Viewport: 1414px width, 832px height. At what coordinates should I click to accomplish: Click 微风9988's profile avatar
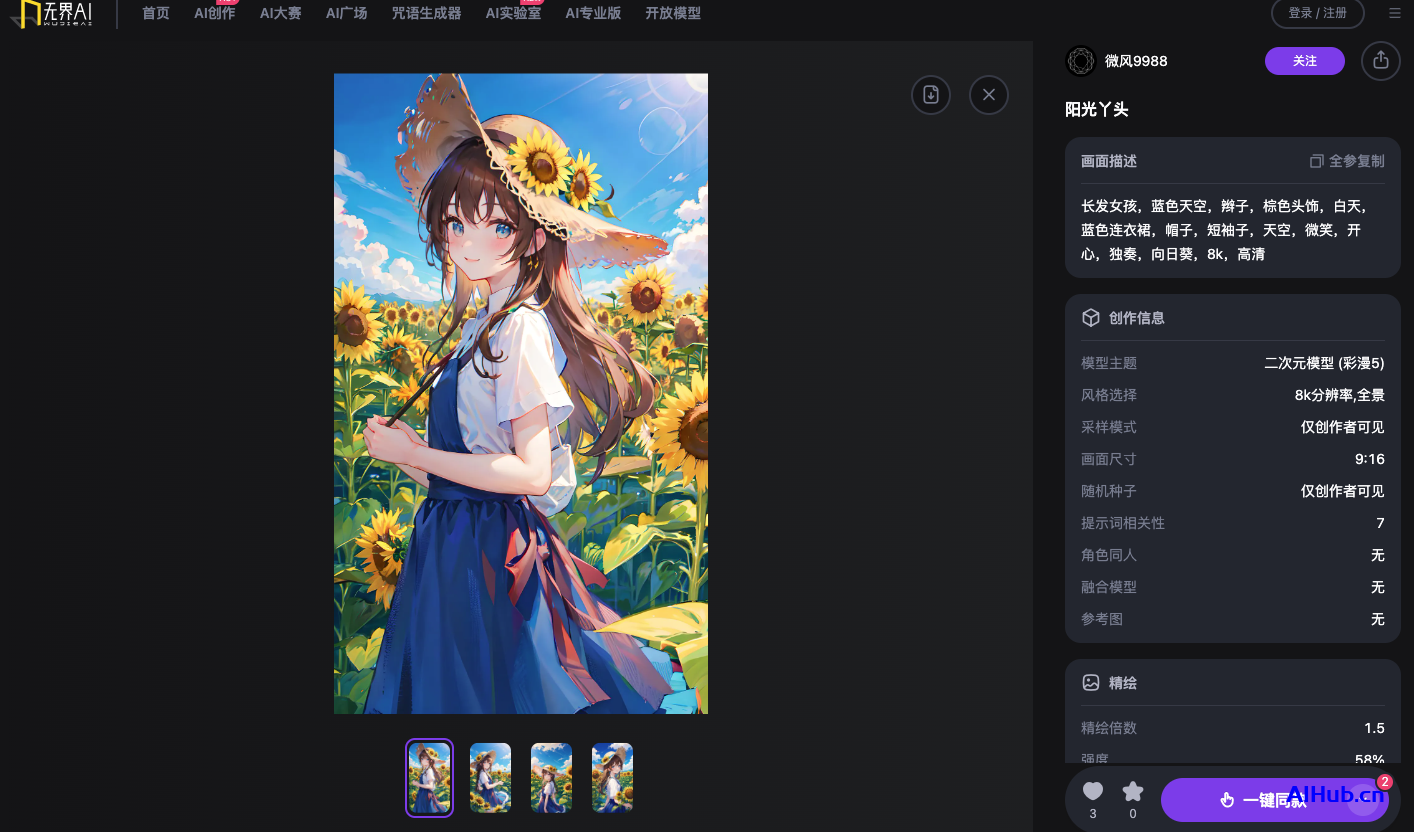tap(1080, 60)
